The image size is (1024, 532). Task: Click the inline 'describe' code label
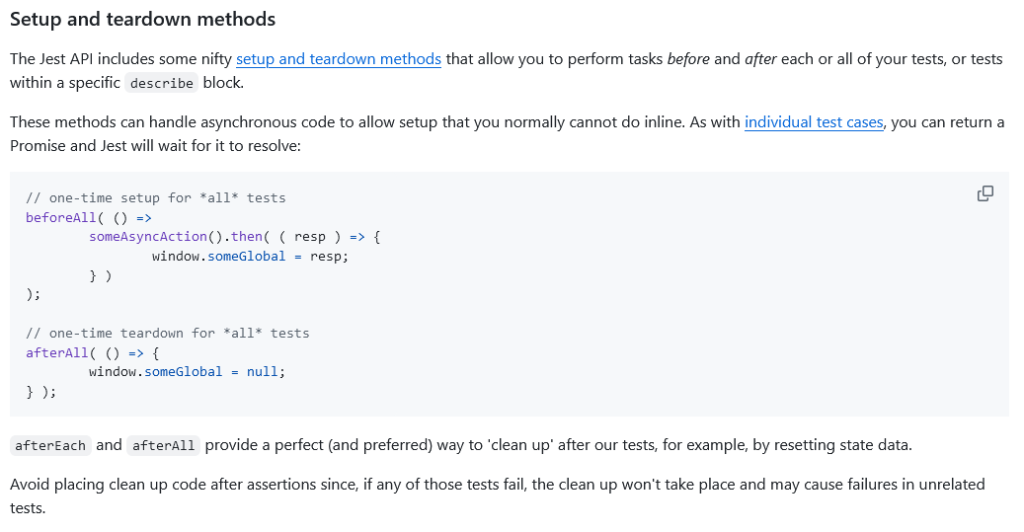[x=161, y=83]
